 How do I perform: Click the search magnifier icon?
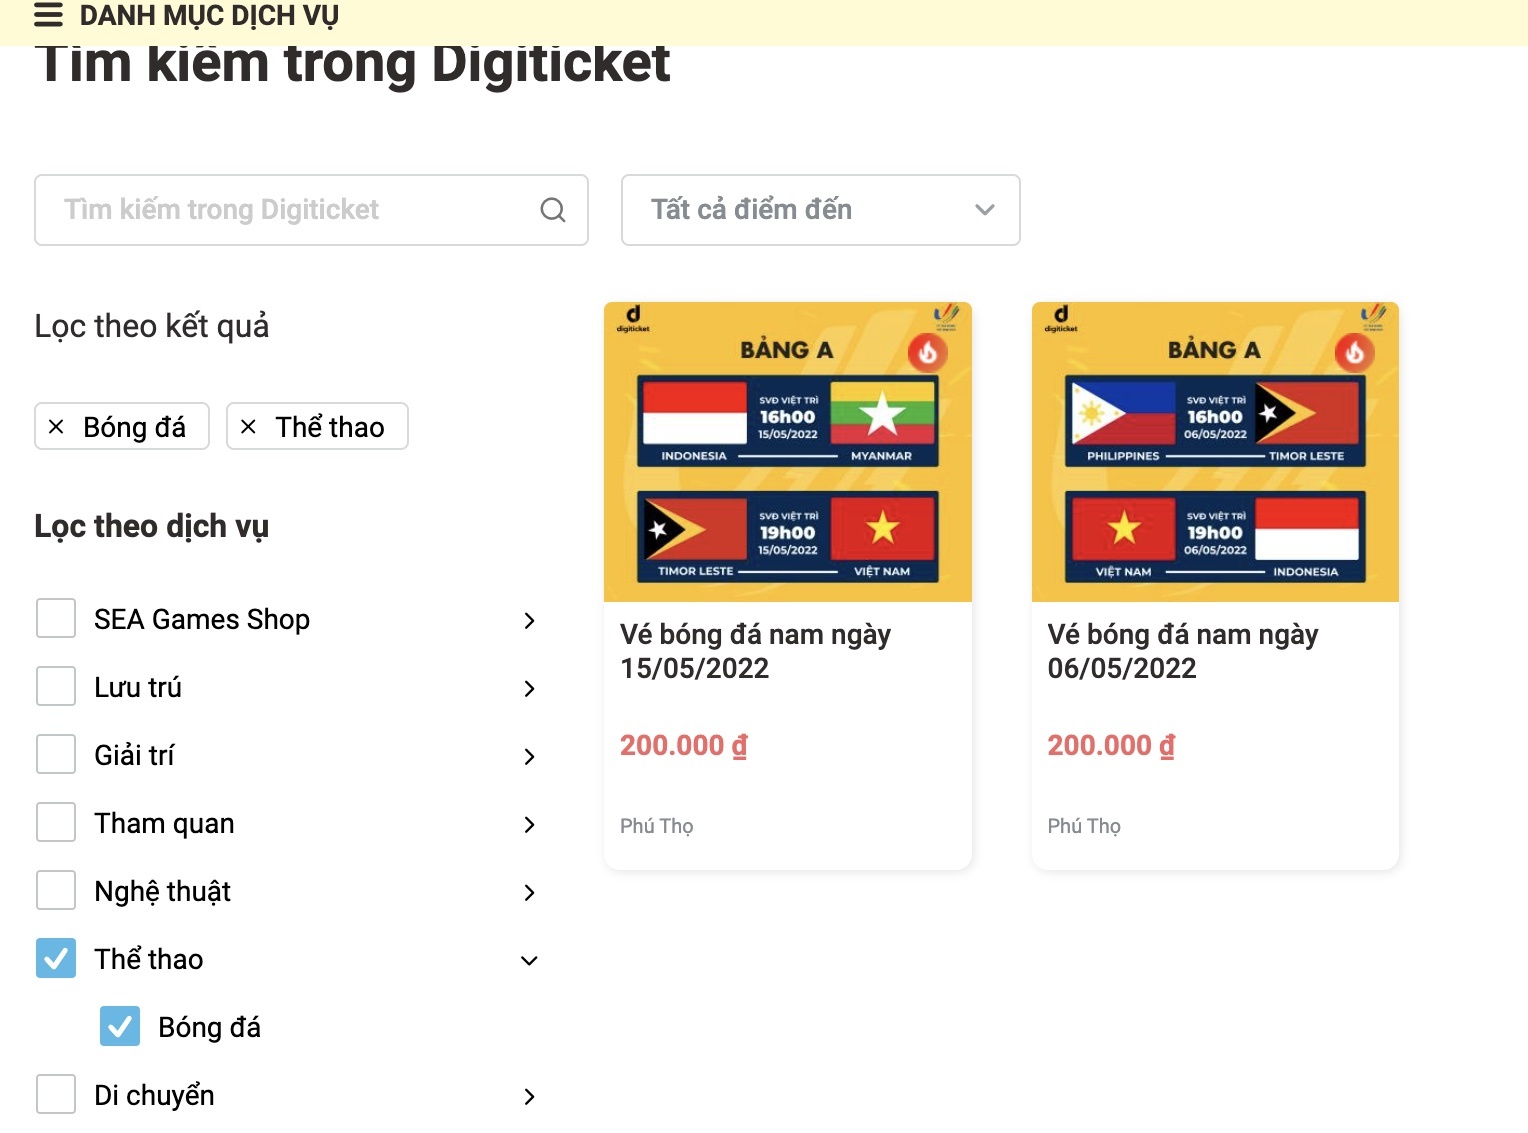552,209
